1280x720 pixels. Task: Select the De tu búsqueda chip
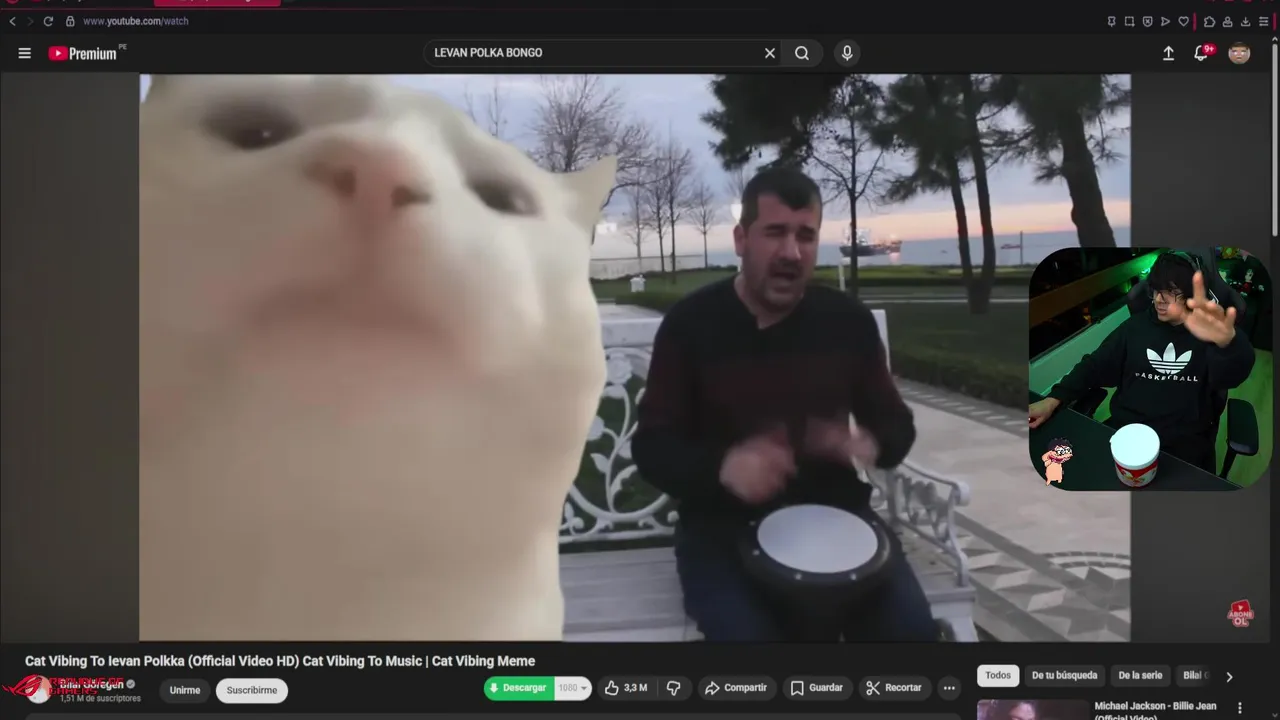[x=1064, y=676]
